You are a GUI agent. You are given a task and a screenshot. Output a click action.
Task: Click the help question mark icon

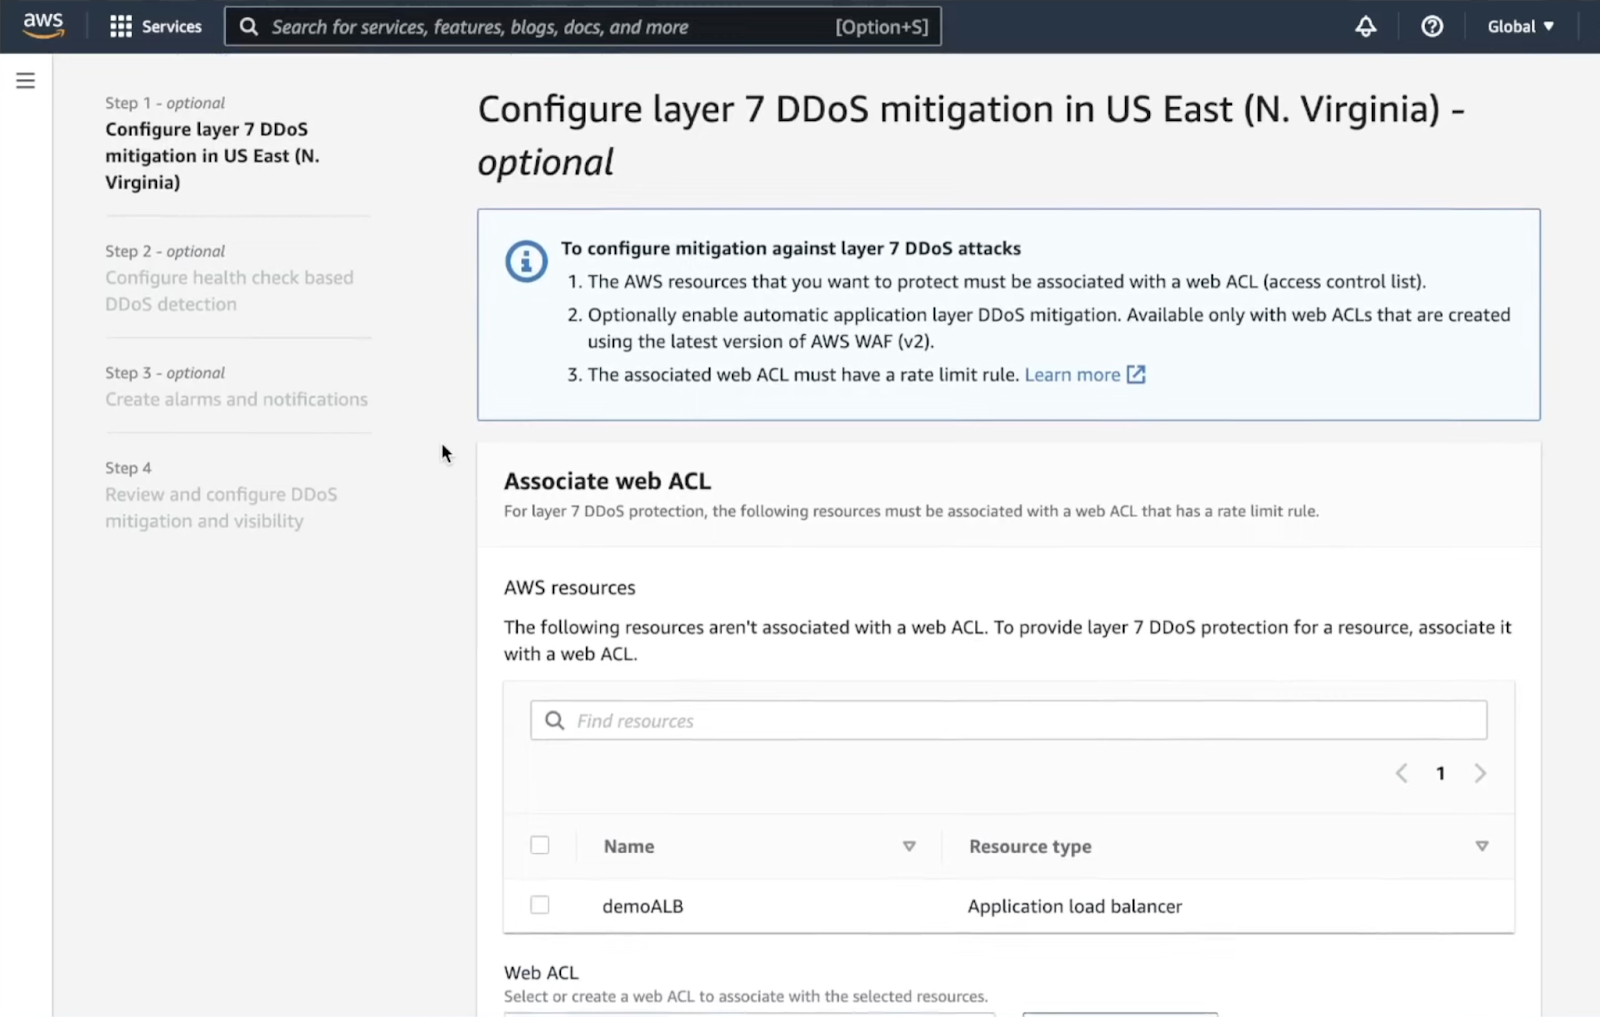pyautogui.click(x=1432, y=27)
